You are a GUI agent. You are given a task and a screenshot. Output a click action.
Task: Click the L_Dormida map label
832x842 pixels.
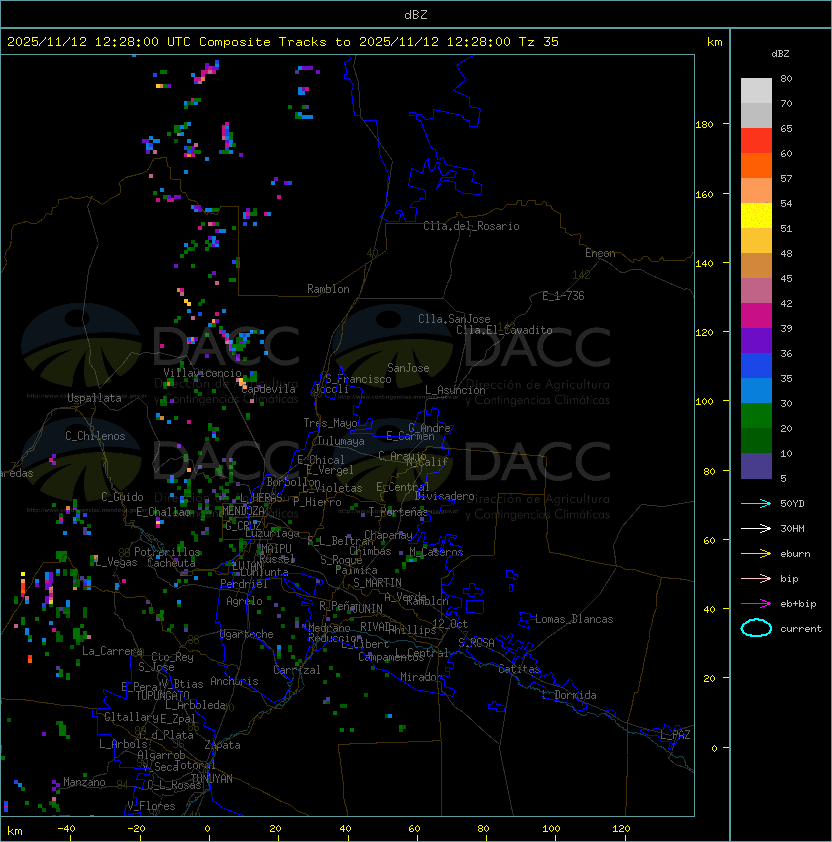click(x=569, y=695)
